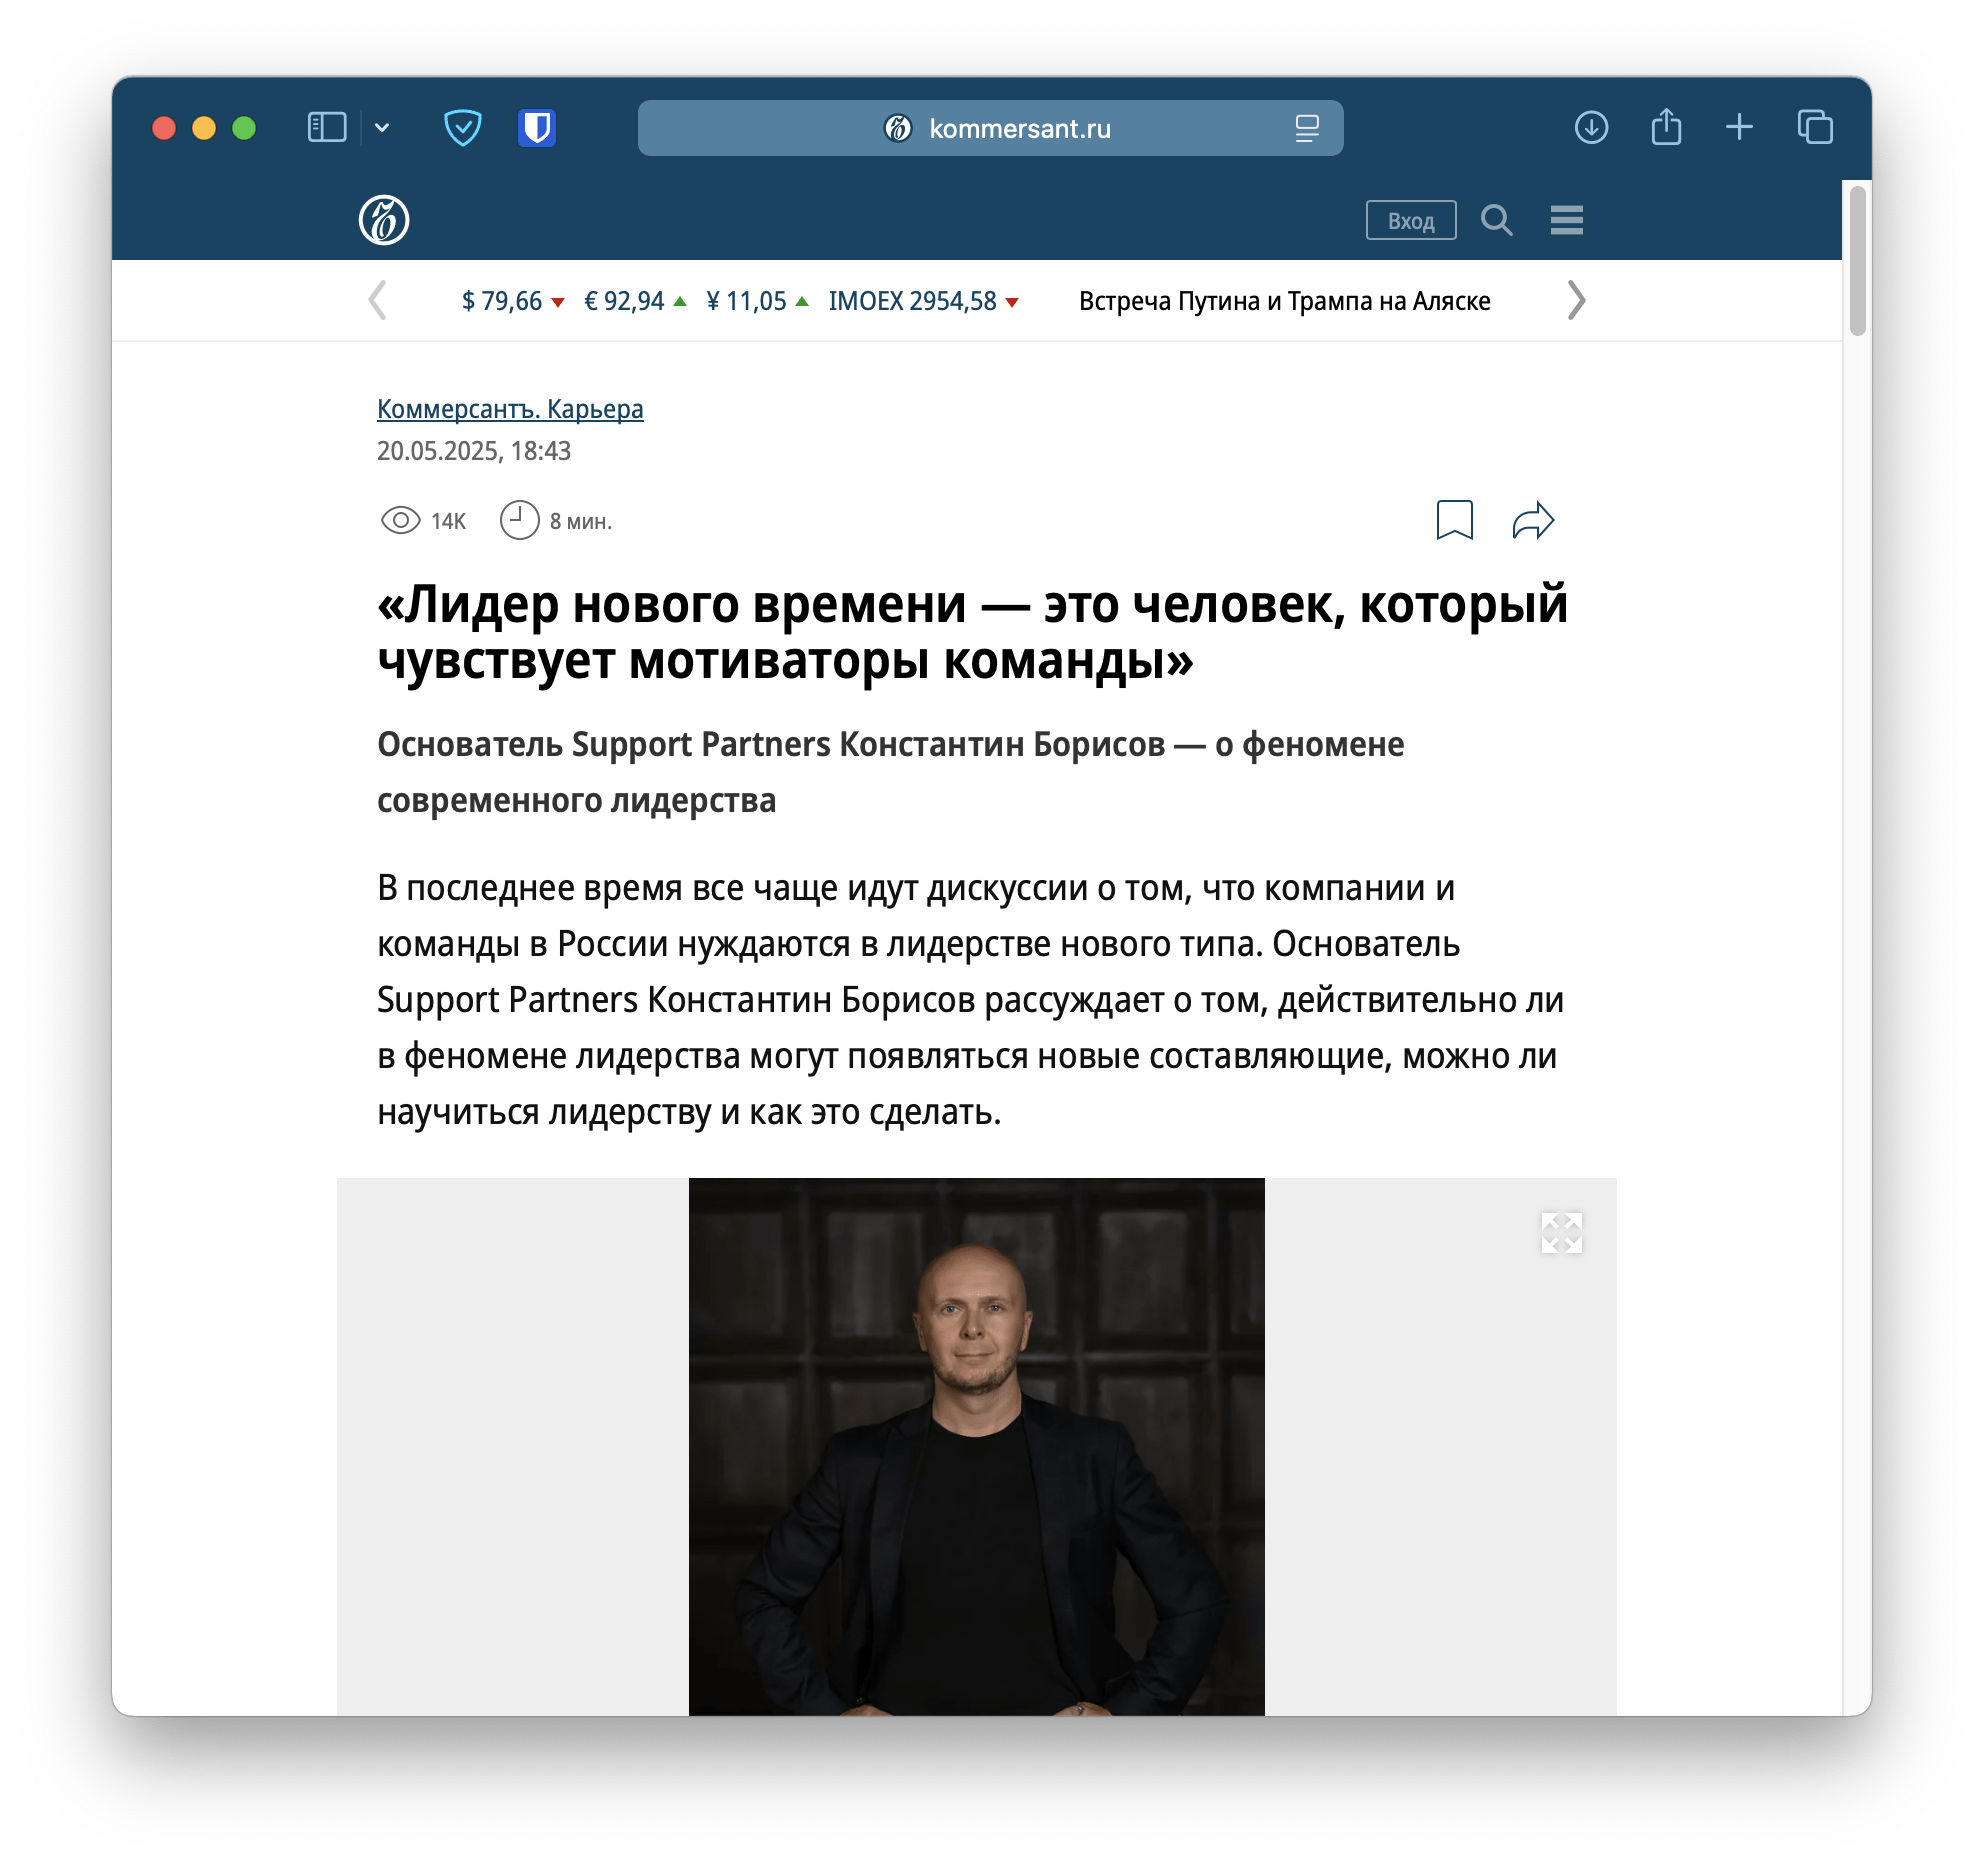Show the tab overview icon
Viewport: 1984px width, 1864px height.
pyautogui.click(x=1814, y=127)
